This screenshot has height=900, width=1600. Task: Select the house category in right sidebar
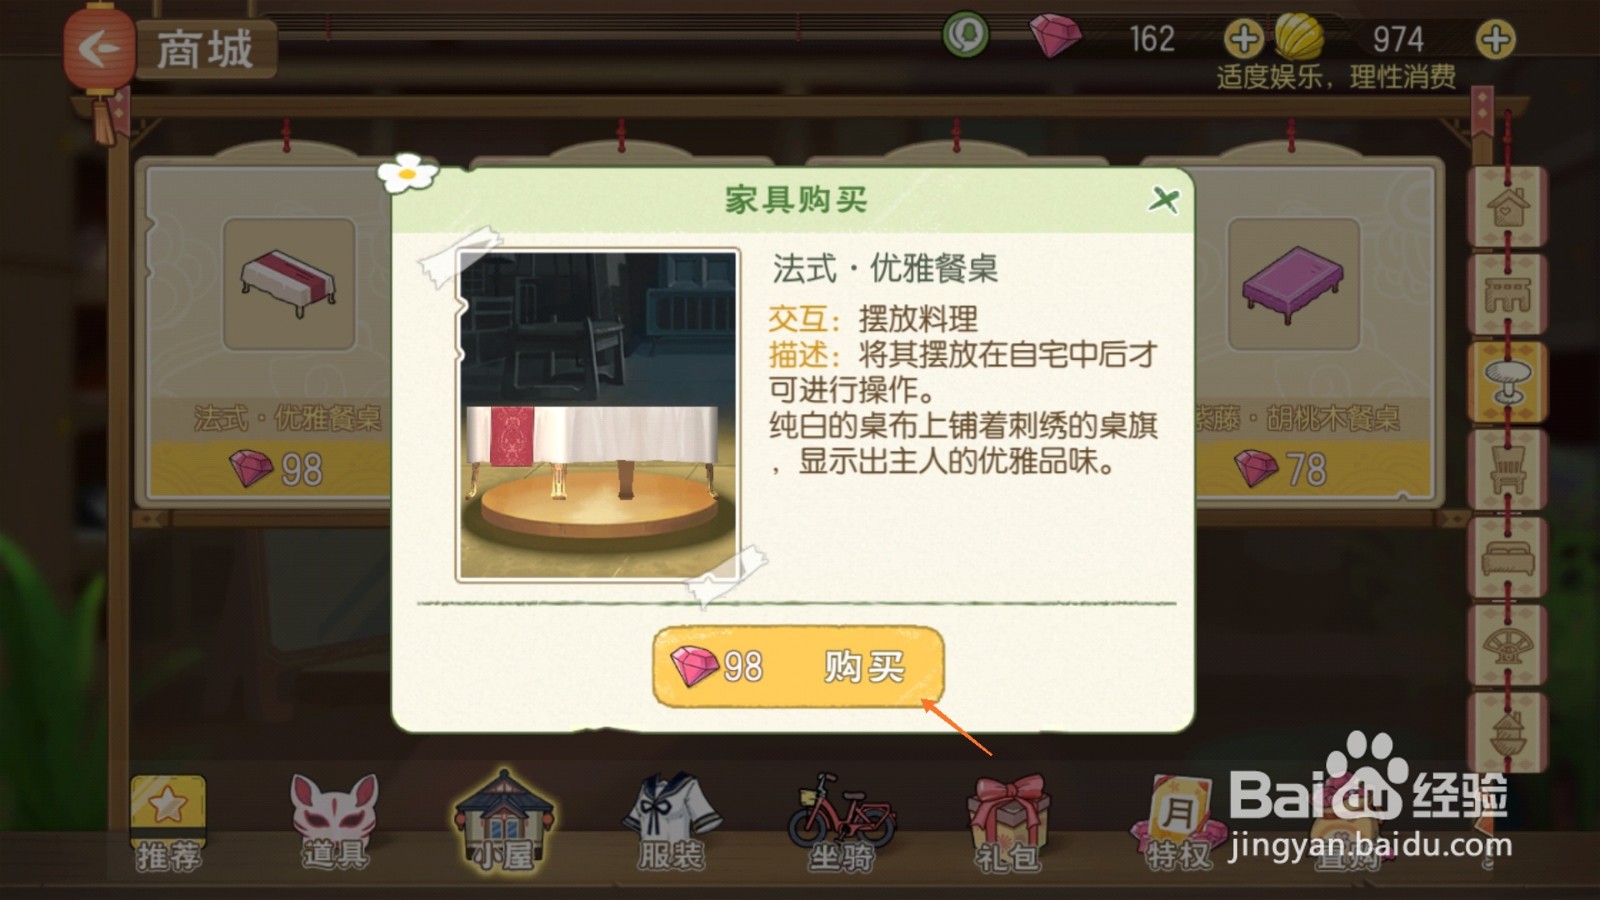tap(1507, 207)
